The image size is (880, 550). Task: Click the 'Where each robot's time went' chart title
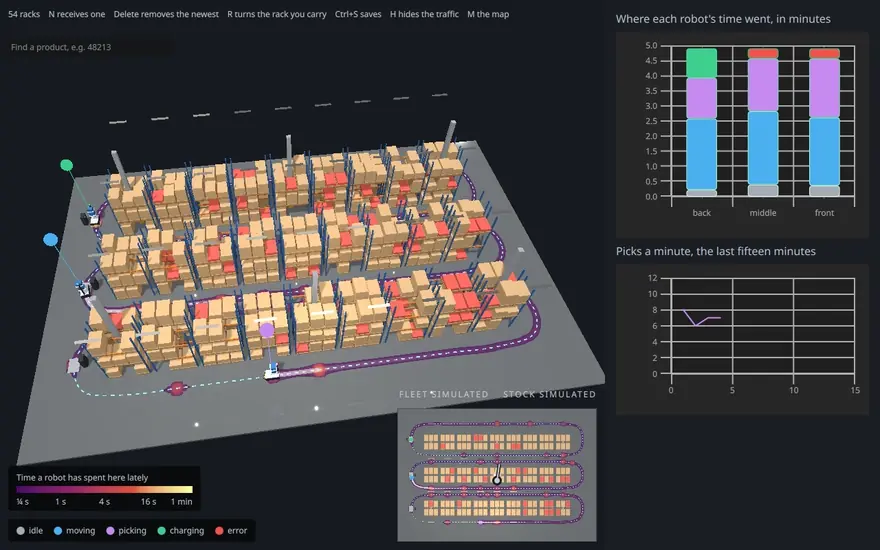pyautogui.click(x=723, y=19)
